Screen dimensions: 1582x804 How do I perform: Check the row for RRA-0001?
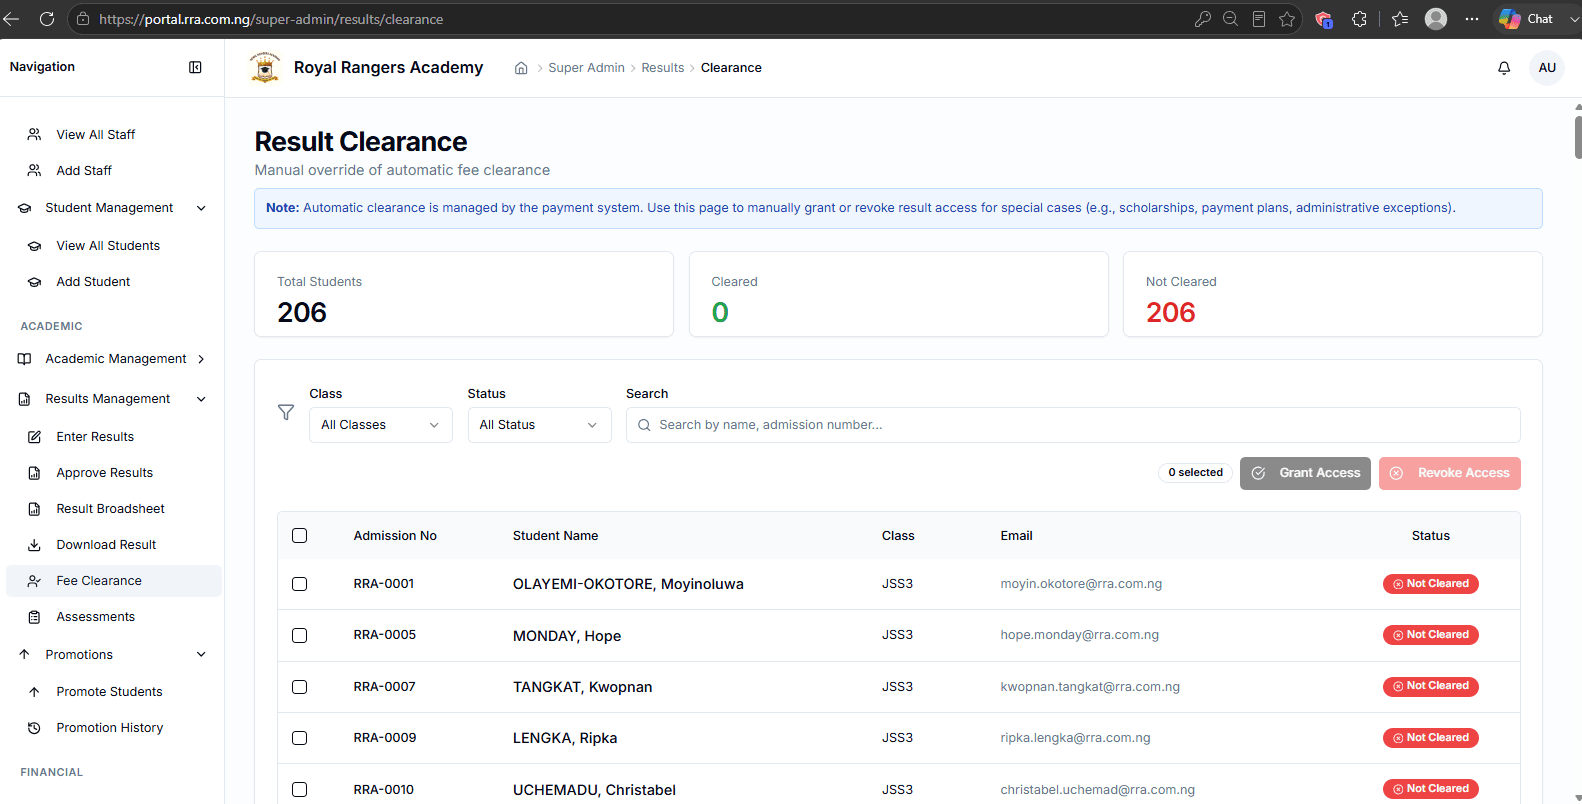pyautogui.click(x=299, y=584)
